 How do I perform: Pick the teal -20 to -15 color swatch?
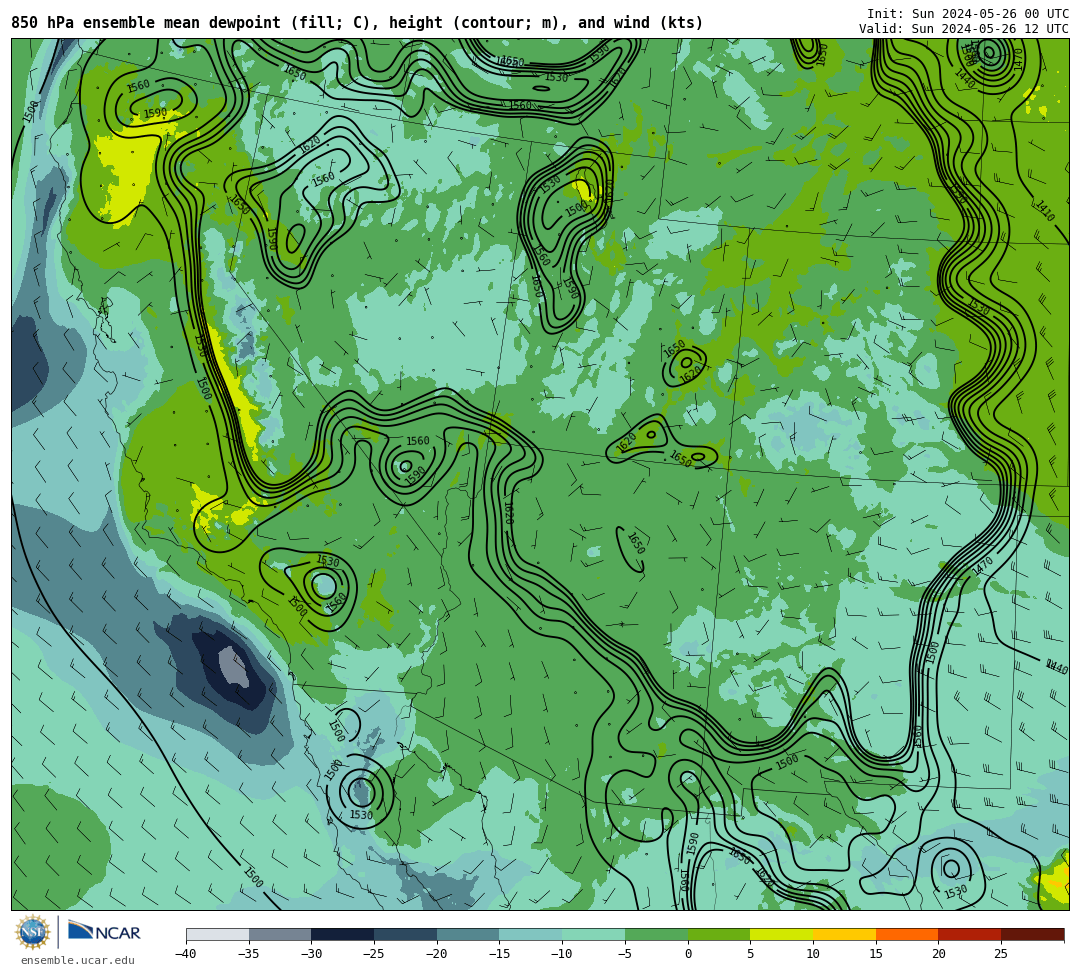point(468,934)
